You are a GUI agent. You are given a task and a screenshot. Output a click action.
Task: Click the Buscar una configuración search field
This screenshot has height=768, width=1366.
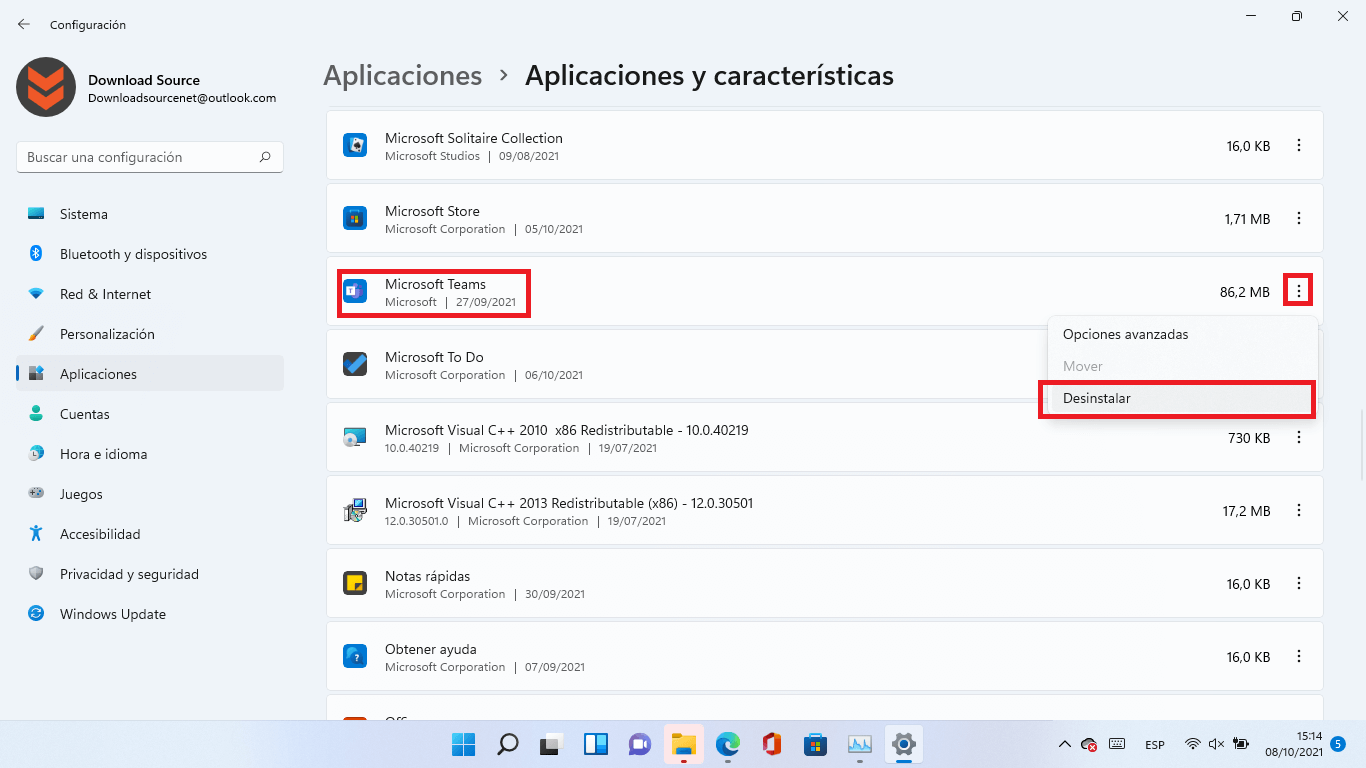pos(150,157)
